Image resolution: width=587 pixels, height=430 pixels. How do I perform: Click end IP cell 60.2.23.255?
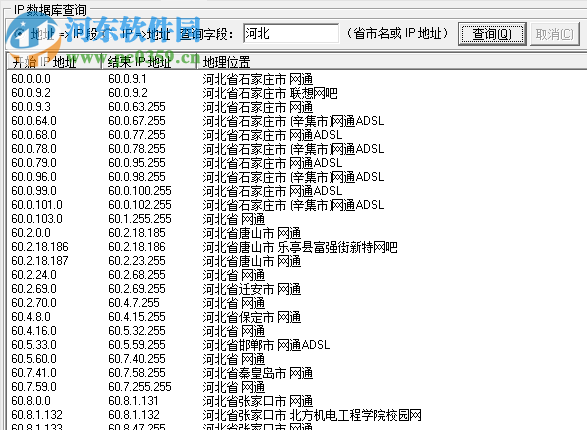point(137,261)
